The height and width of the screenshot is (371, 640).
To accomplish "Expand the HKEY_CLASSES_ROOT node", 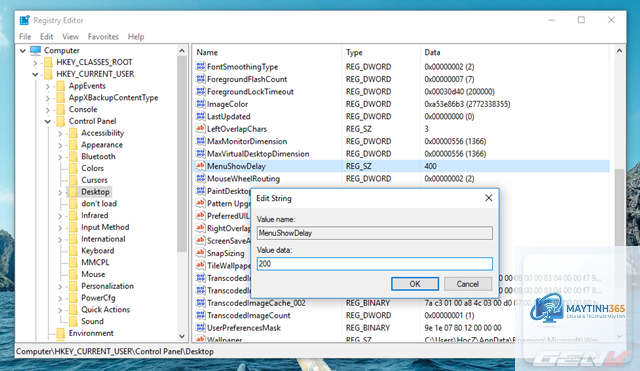I will point(36,62).
